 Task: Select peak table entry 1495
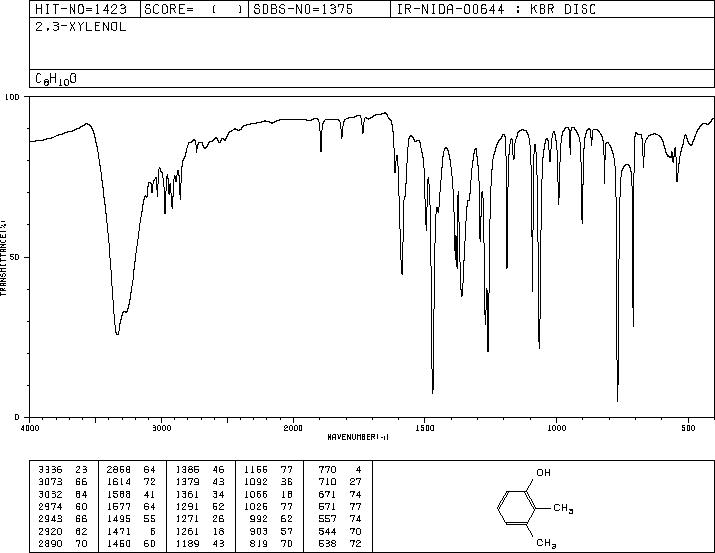(119, 519)
